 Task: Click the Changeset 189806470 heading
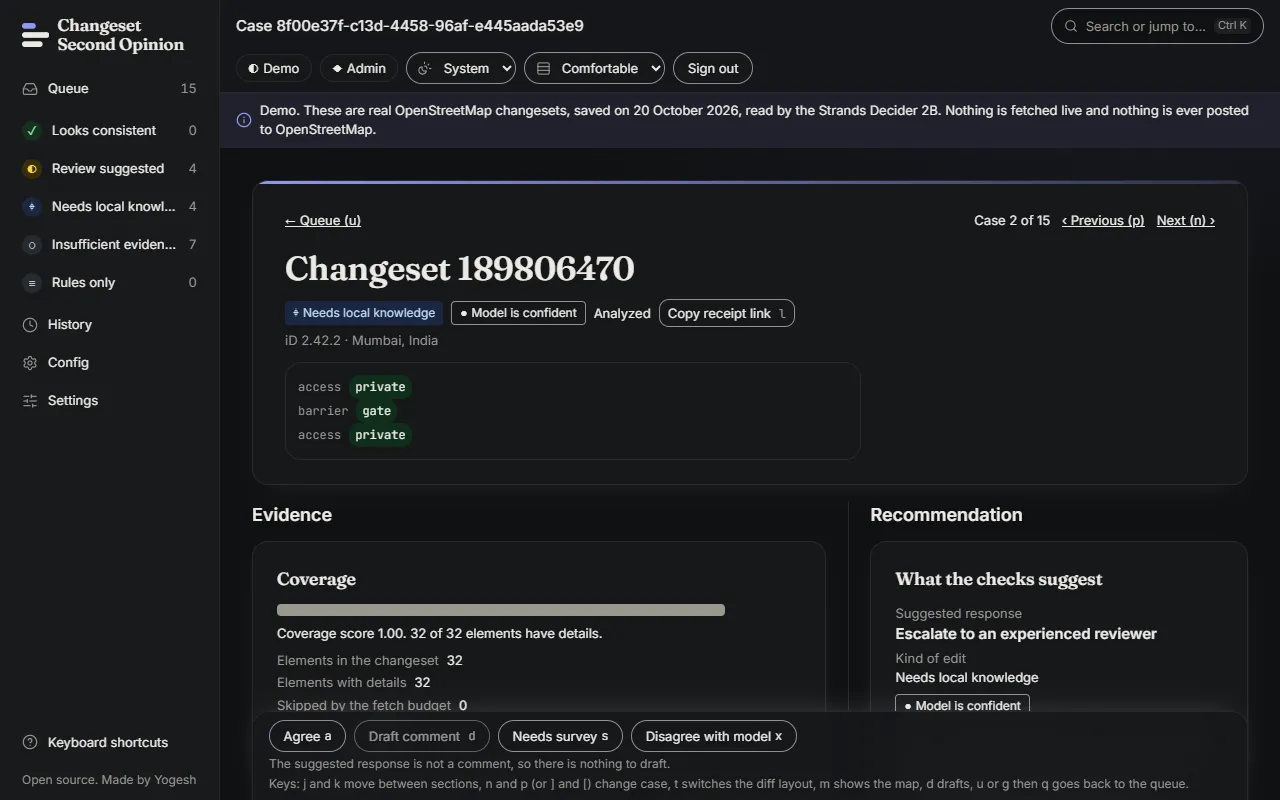coord(459,268)
